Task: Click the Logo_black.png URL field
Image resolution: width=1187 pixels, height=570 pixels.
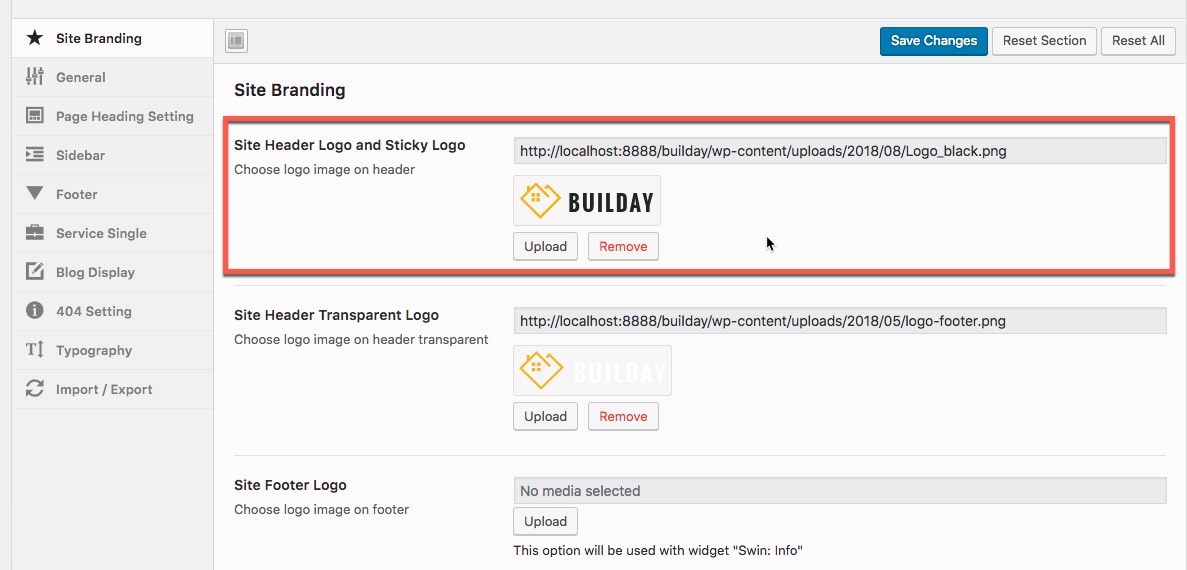Action: [840, 151]
